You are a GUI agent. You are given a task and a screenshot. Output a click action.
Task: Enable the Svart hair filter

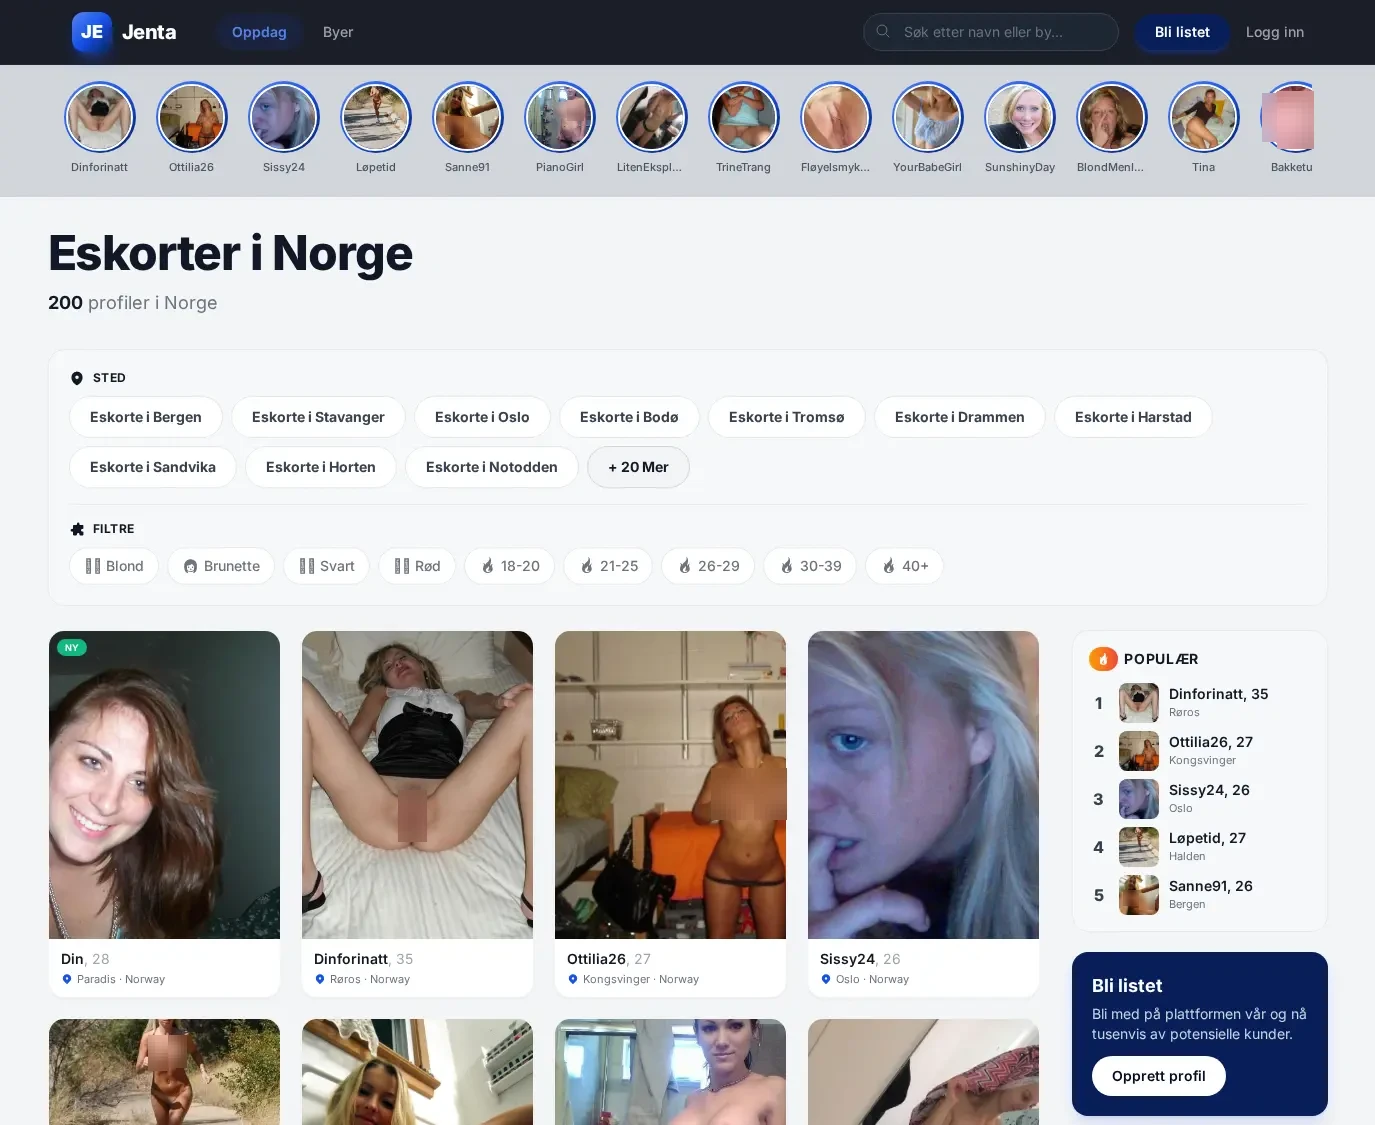click(327, 566)
